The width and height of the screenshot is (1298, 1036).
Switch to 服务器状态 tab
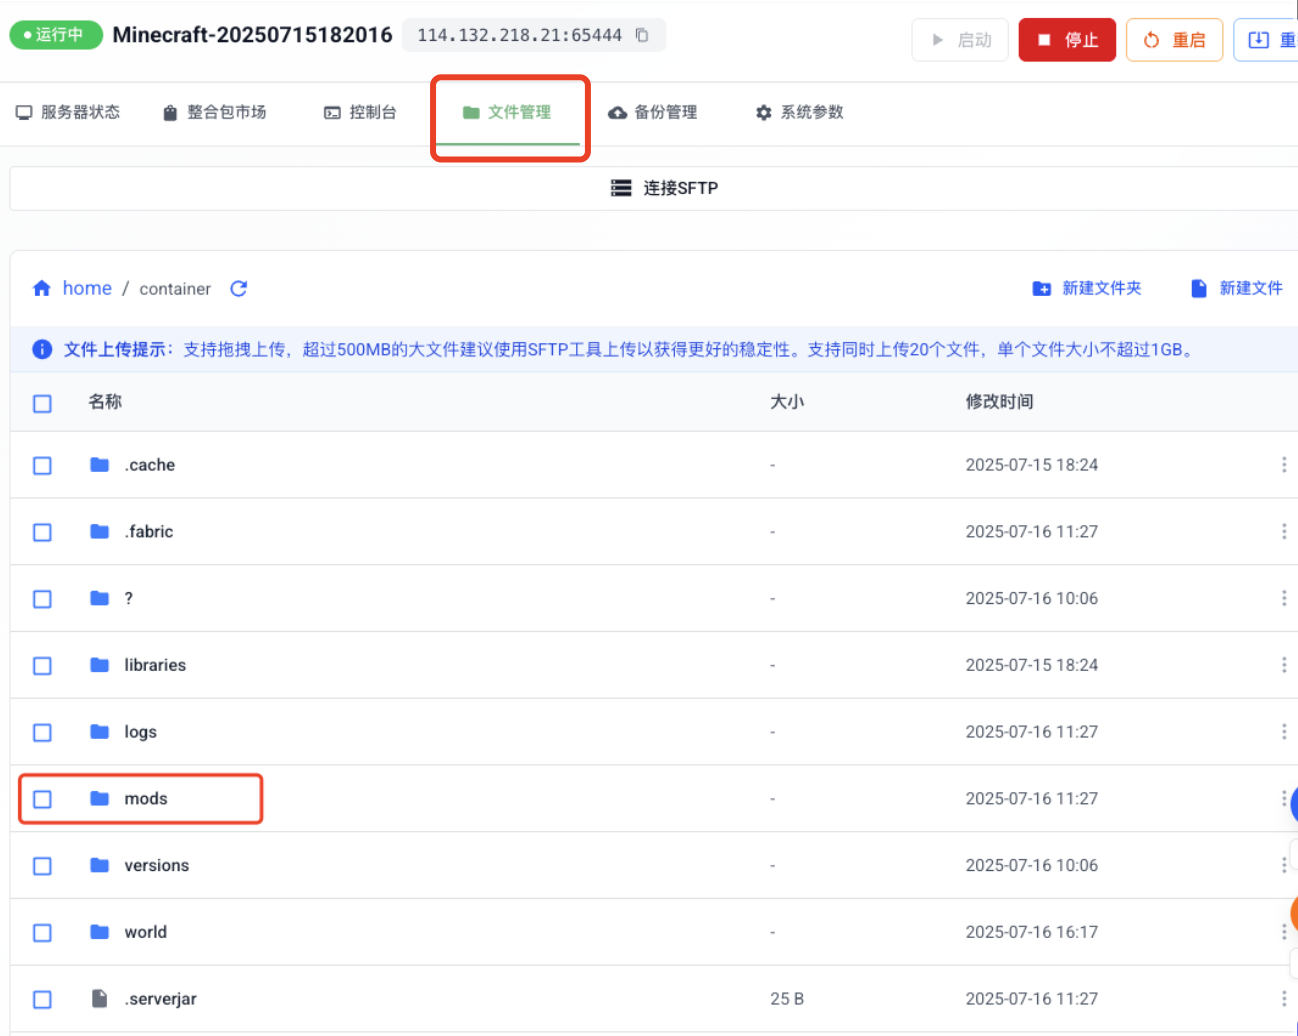coord(68,112)
